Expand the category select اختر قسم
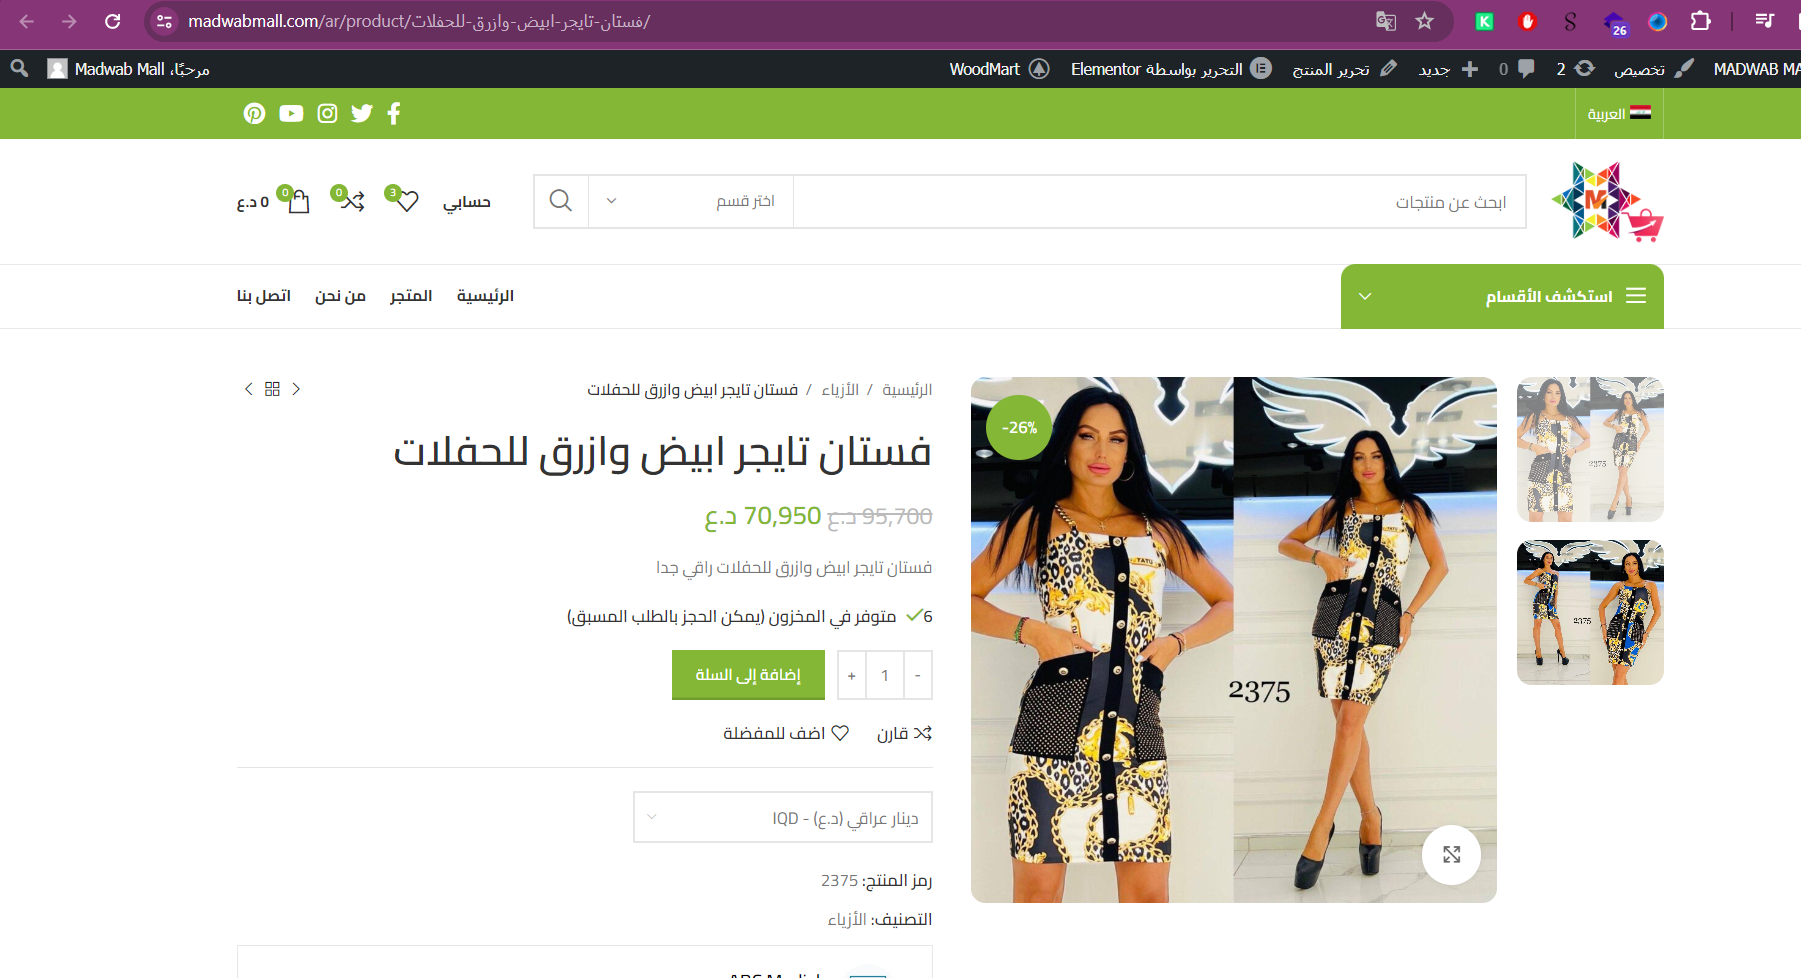 [691, 201]
